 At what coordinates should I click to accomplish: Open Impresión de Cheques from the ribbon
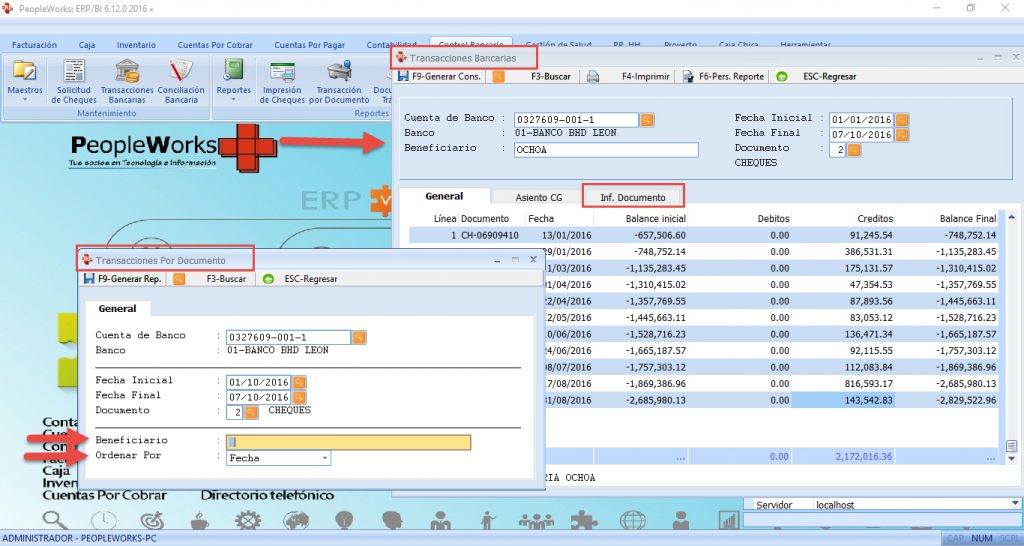(x=282, y=81)
